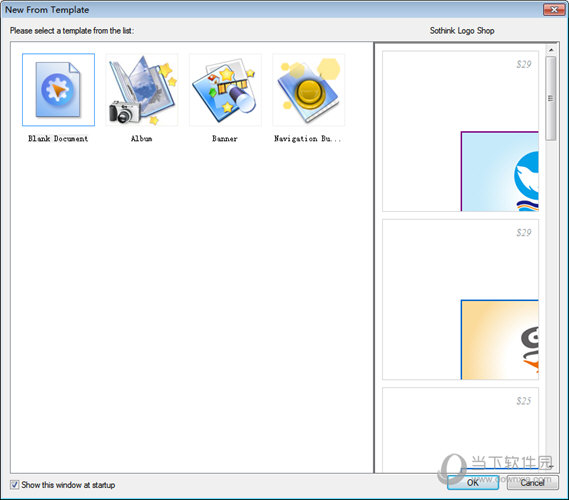Open the orange gradient logo thumbnail
The image size is (569, 500).
coord(499,340)
